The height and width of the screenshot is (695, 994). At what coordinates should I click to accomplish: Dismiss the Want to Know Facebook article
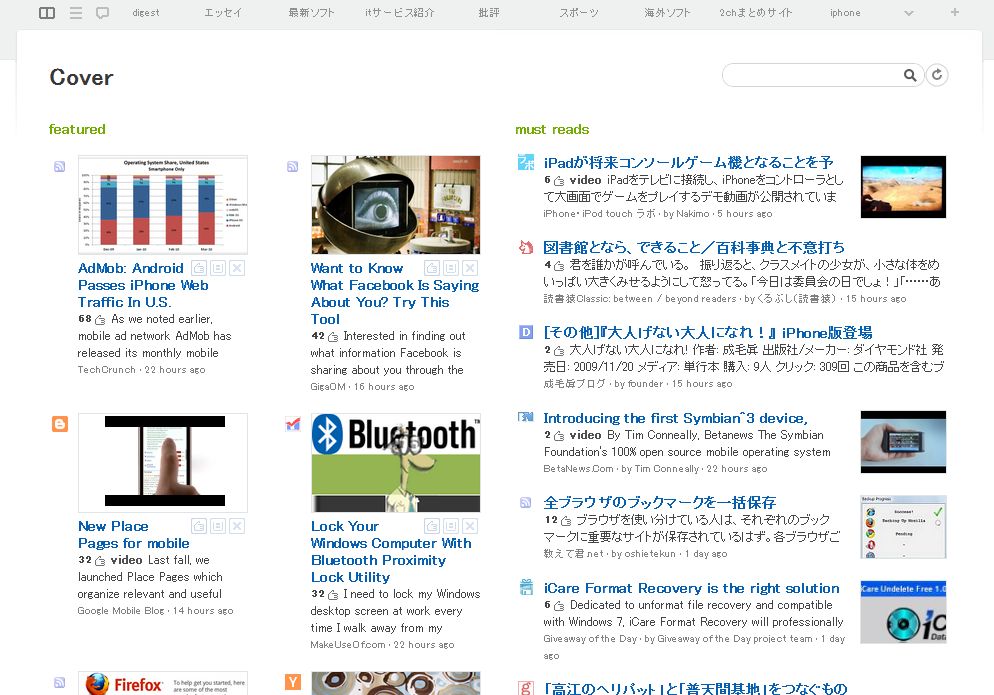[x=470, y=268]
